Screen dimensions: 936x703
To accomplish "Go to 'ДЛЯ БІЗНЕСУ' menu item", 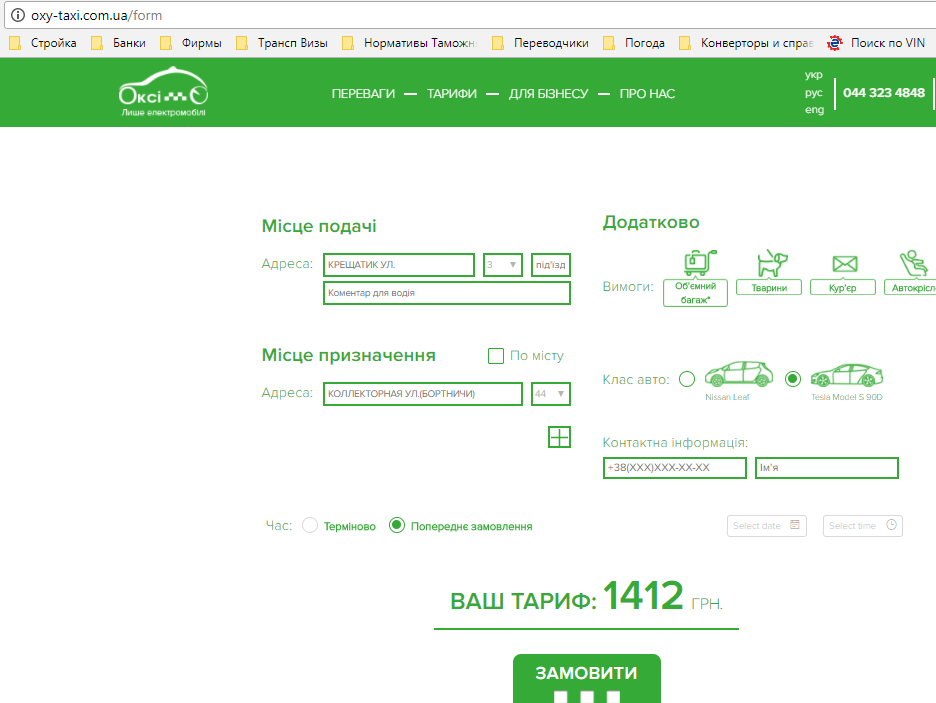I will pos(548,94).
